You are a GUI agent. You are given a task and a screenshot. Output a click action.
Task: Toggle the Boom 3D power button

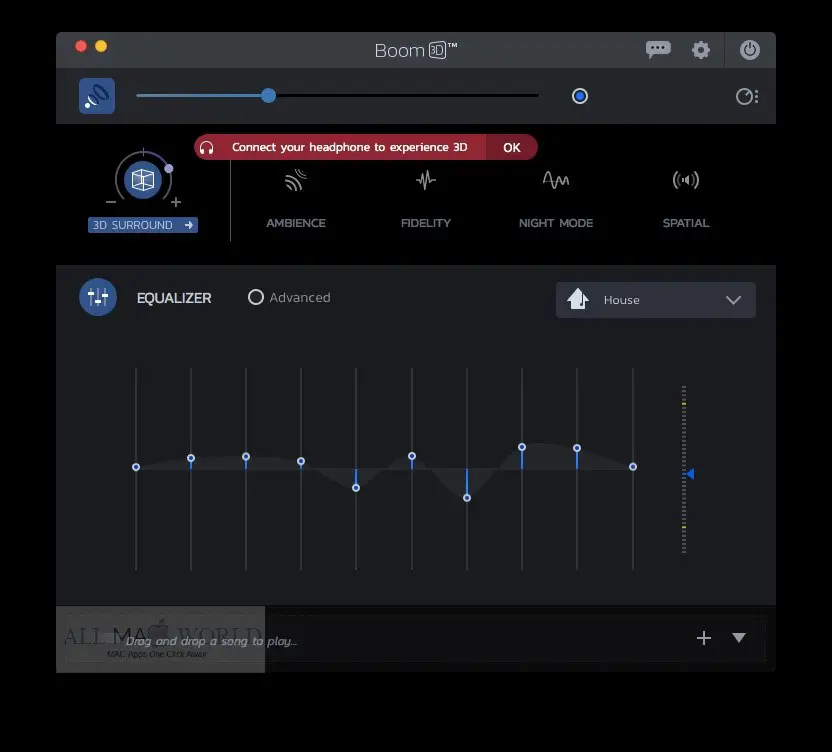tap(749, 50)
